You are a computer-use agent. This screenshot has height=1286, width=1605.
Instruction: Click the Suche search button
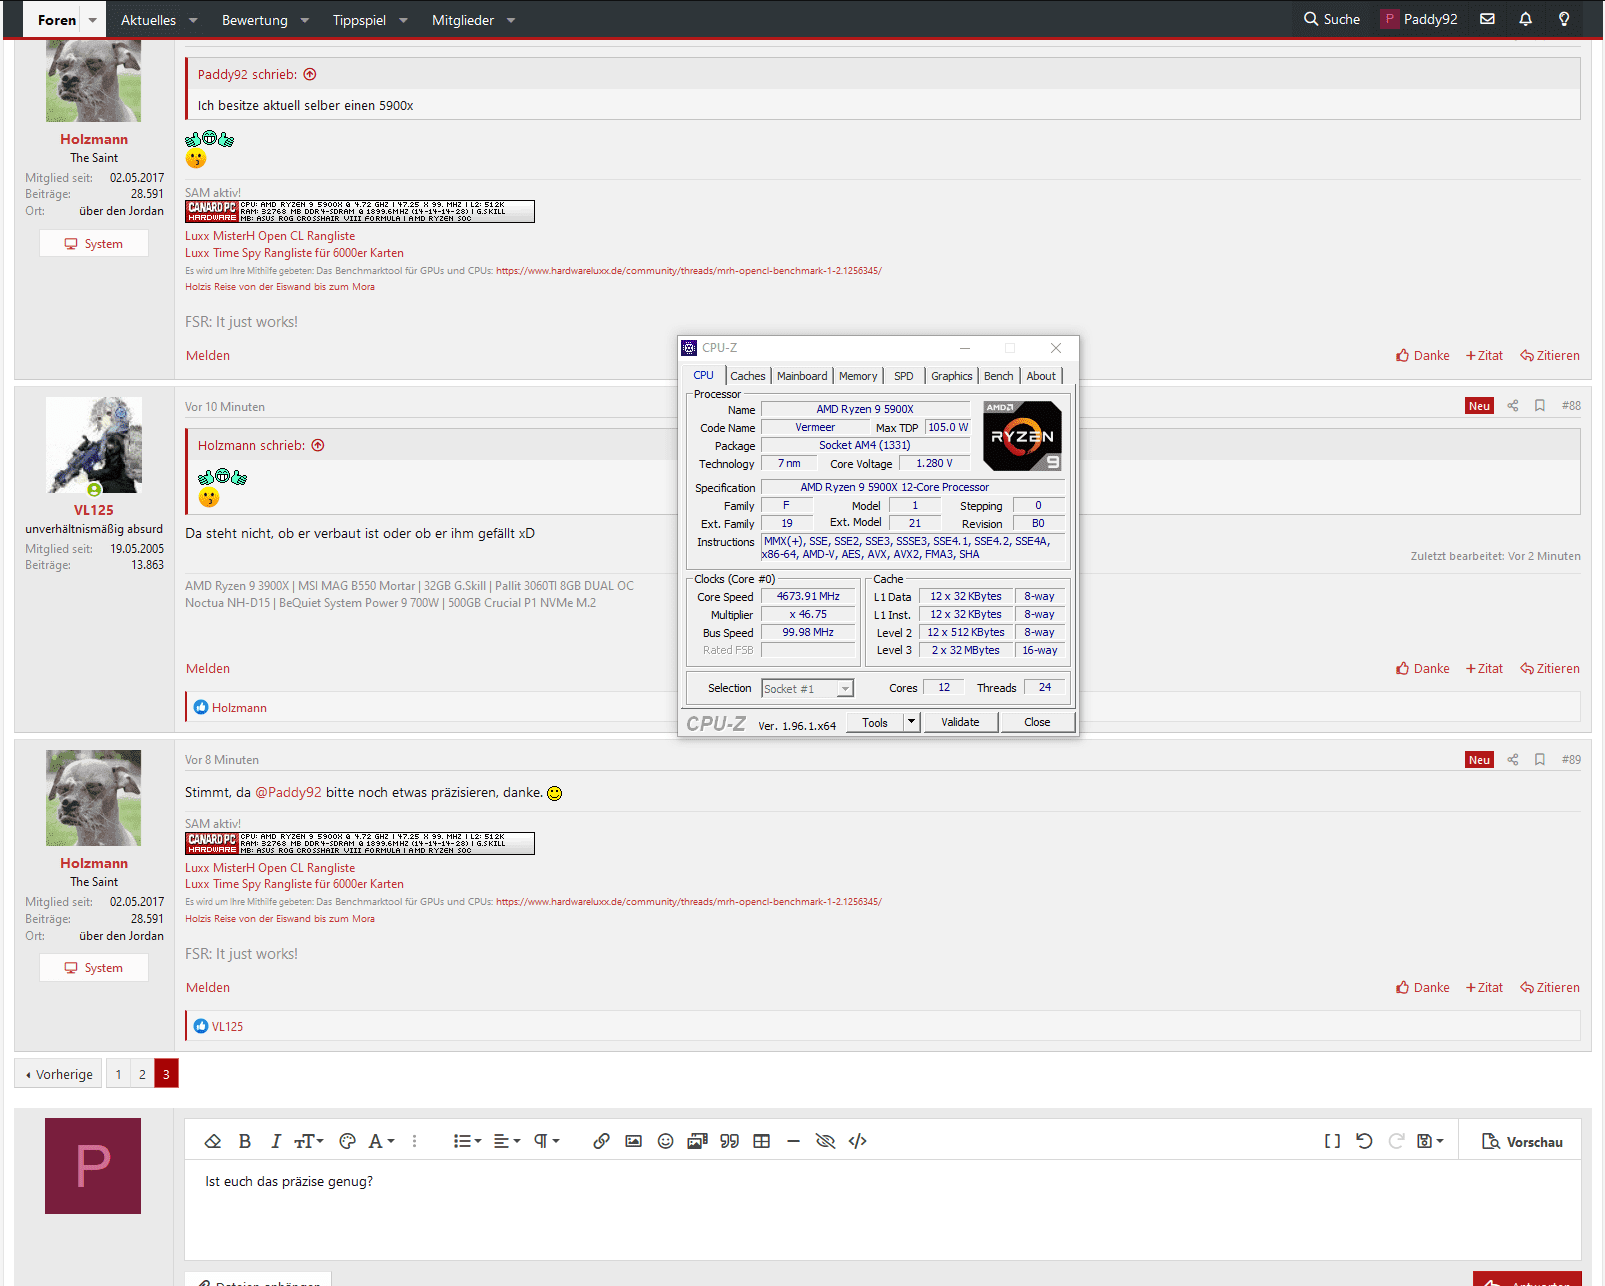coord(1331,19)
